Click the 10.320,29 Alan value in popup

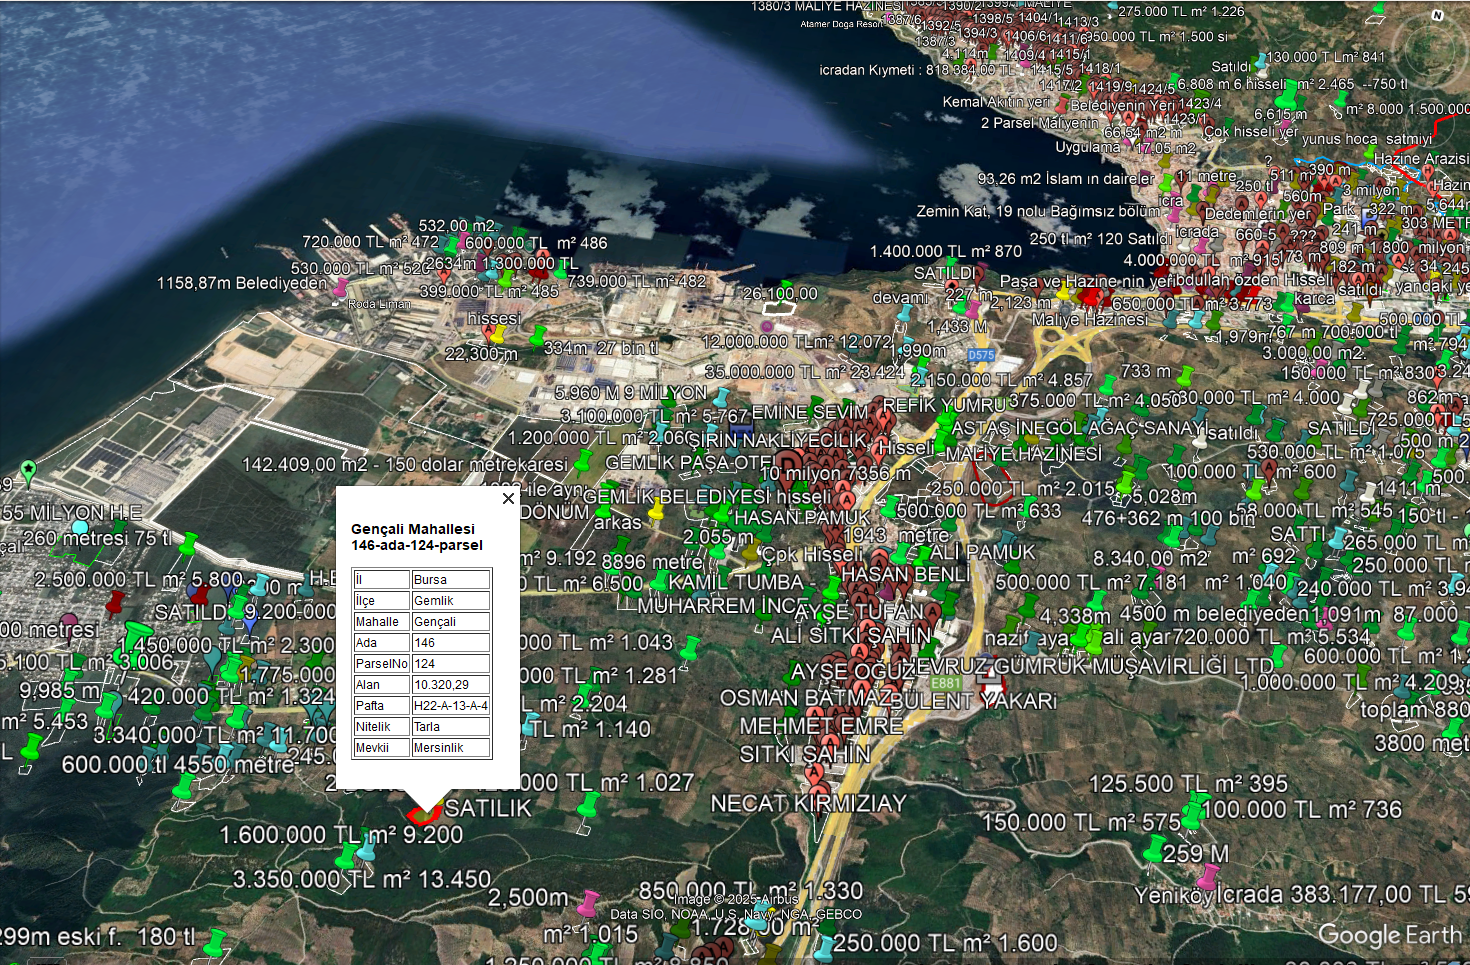point(450,685)
